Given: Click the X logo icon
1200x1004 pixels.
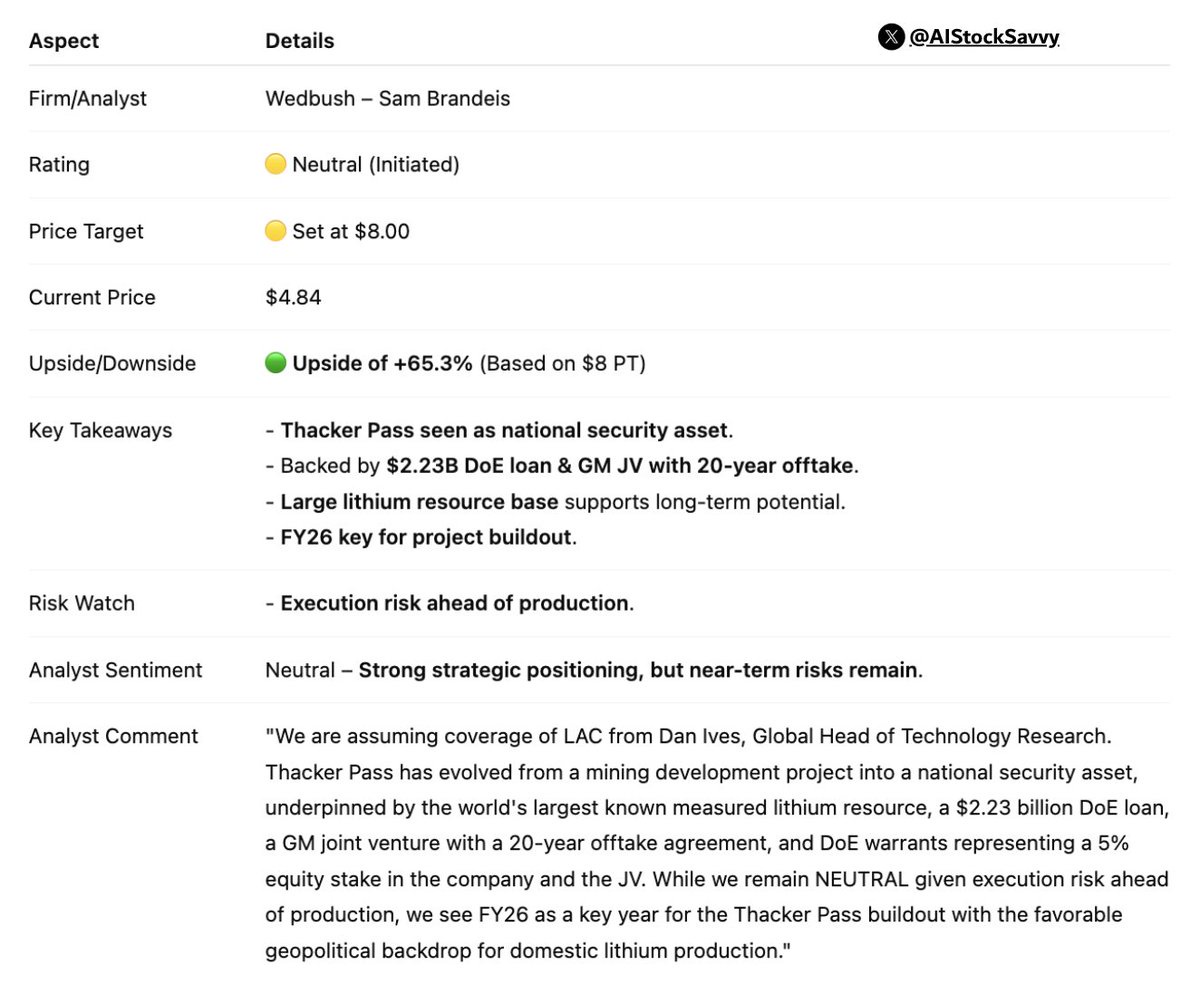Looking at the screenshot, I should tap(890, 38).
